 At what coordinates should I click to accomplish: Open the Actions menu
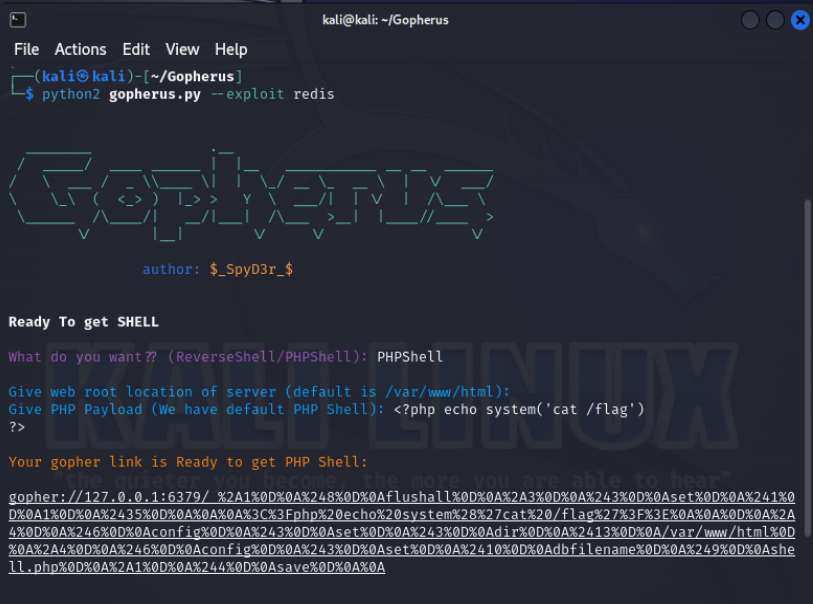[x=80, y=49]
